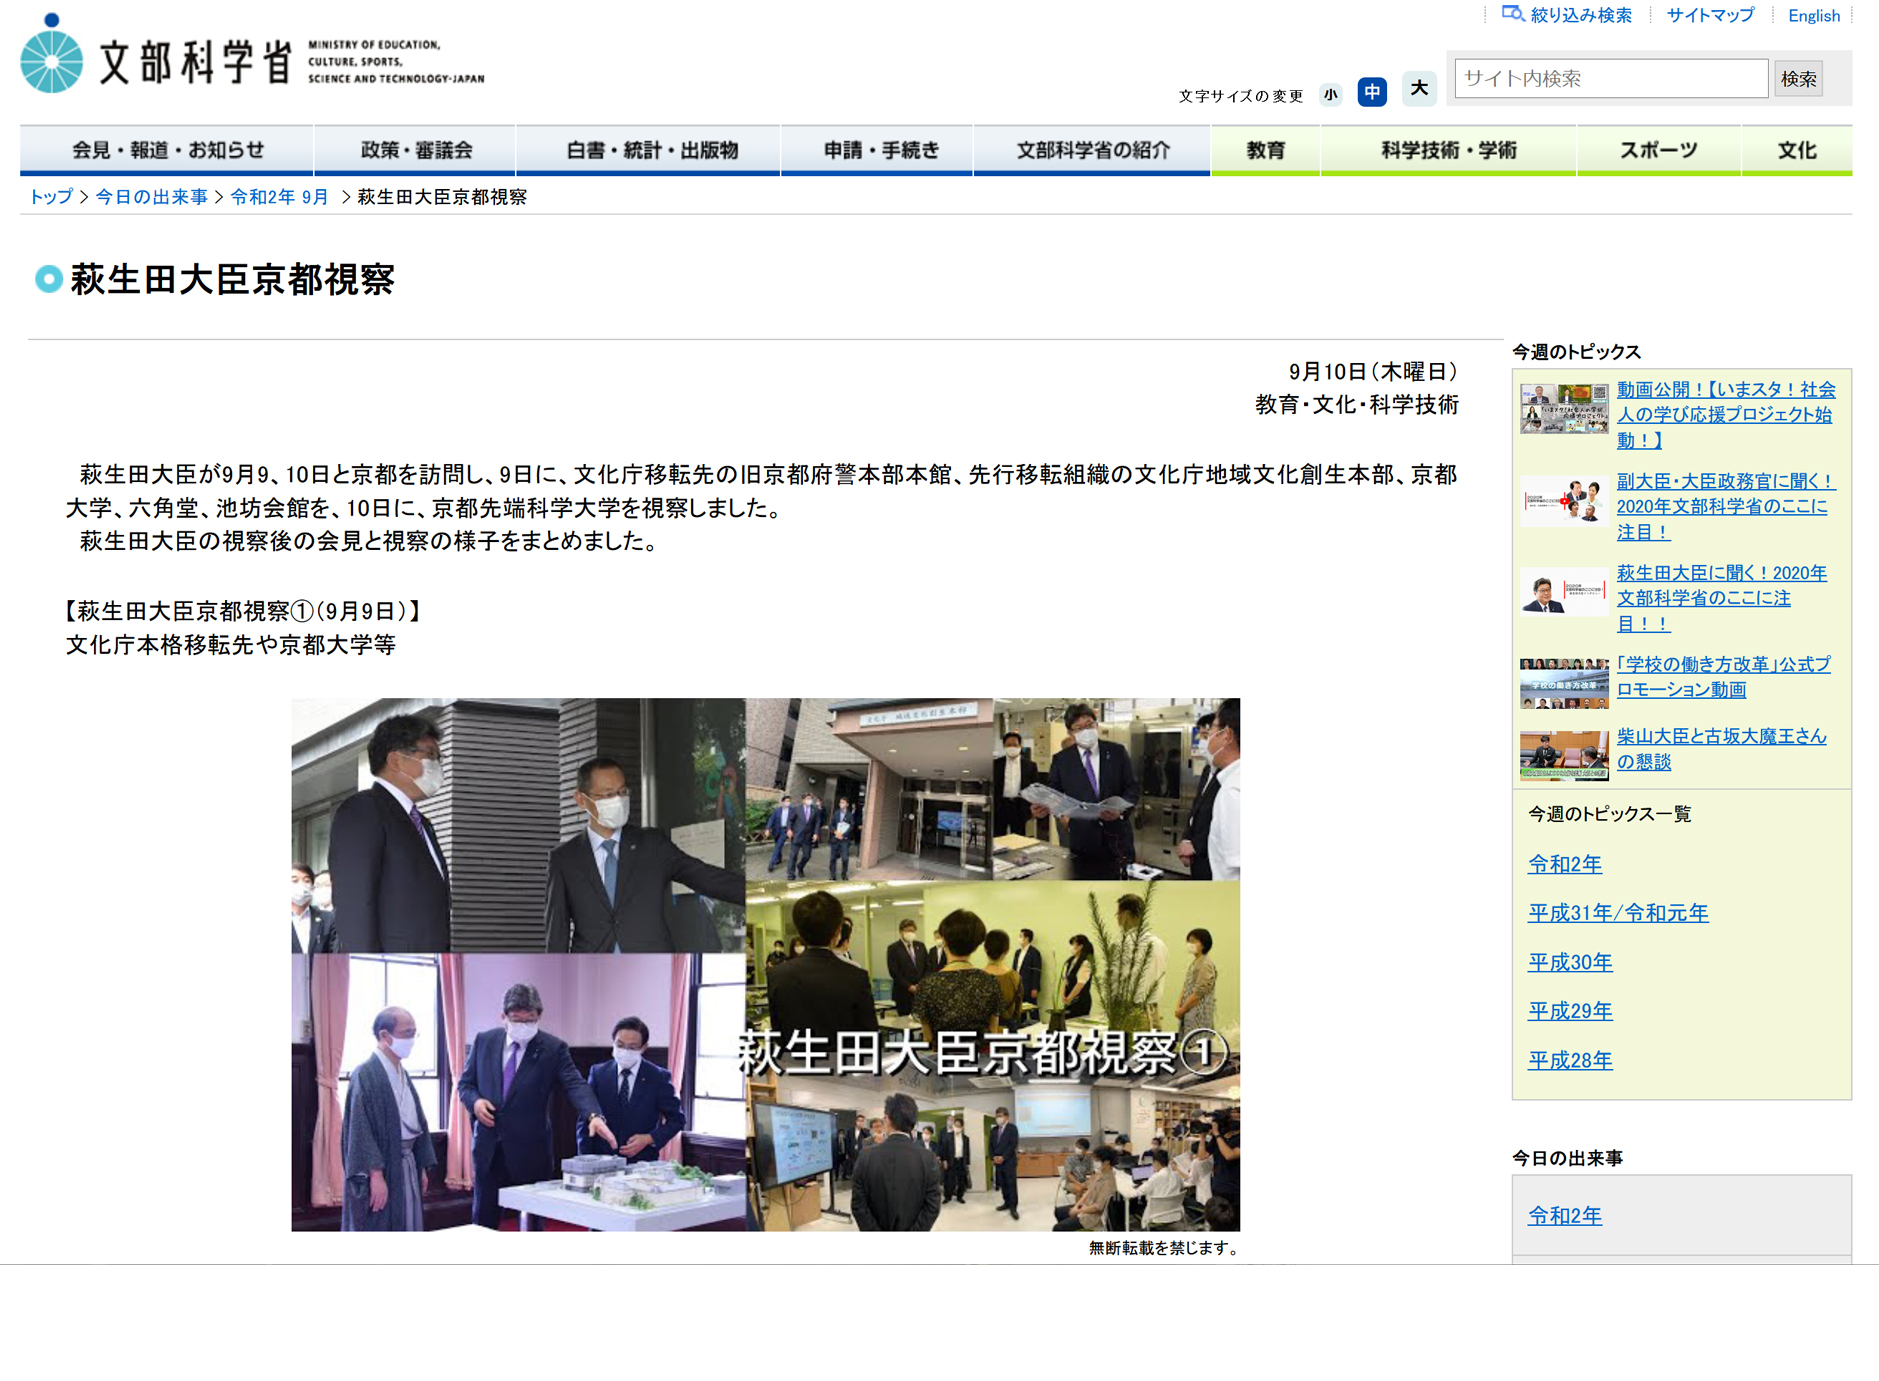Viewport: 1879px width, 1381px height.
Task: Click the thumbnail for the いまスタ topic
Action: pyautogui.click(x=1563, y=407)
